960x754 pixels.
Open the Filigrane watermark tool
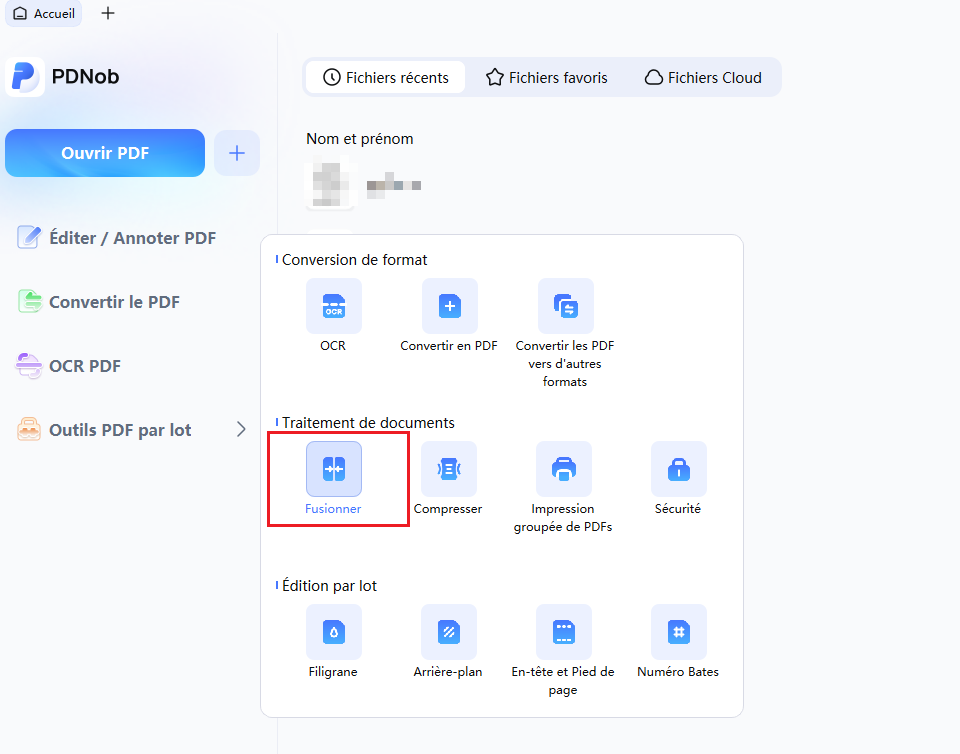tap(334, 632)
